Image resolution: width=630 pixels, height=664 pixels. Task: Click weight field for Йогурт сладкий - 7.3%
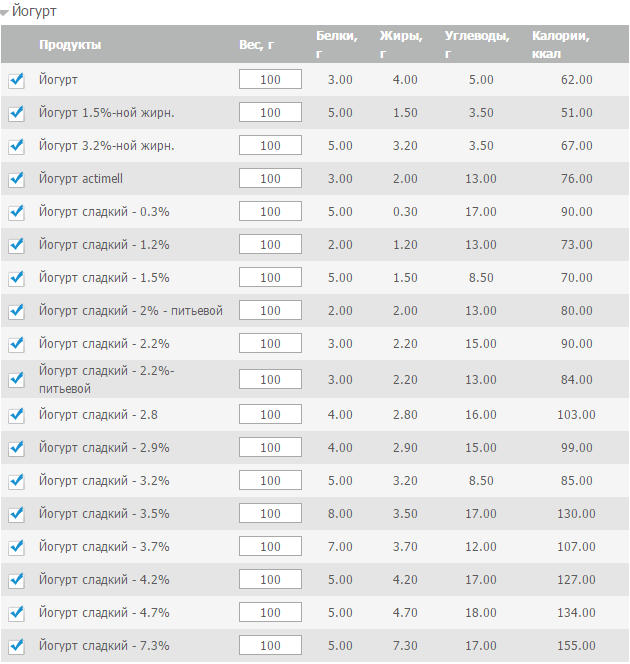point(270,645)
